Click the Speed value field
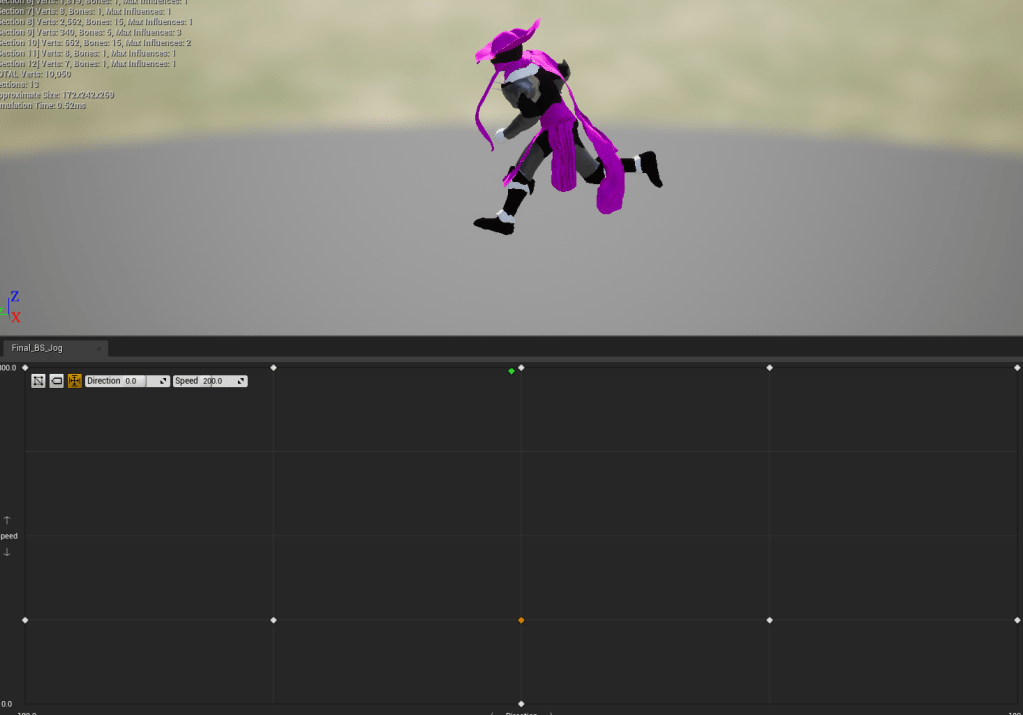The image size is (1023, 715). pyautogui.click(x=214, y=381)
